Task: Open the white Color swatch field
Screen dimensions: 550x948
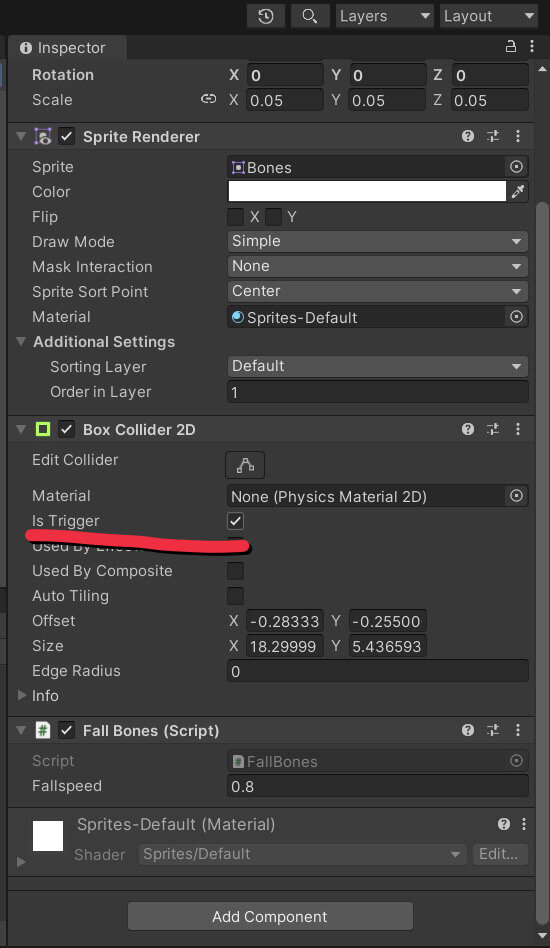Action: (x=367, y=192)
